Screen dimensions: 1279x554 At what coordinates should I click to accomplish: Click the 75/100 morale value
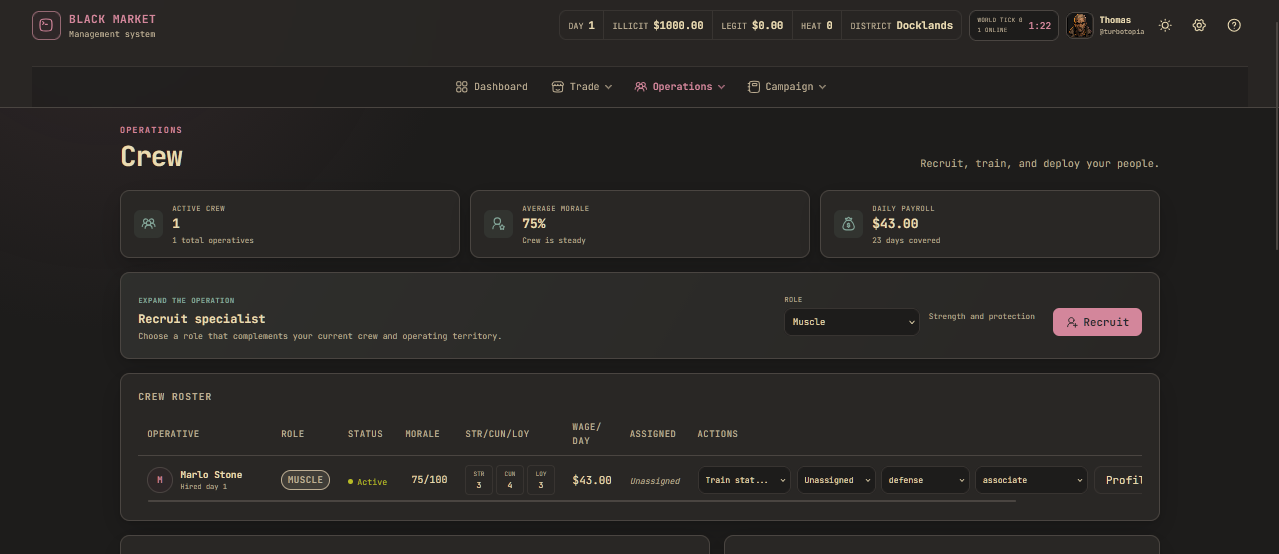(x=429, y=480)
